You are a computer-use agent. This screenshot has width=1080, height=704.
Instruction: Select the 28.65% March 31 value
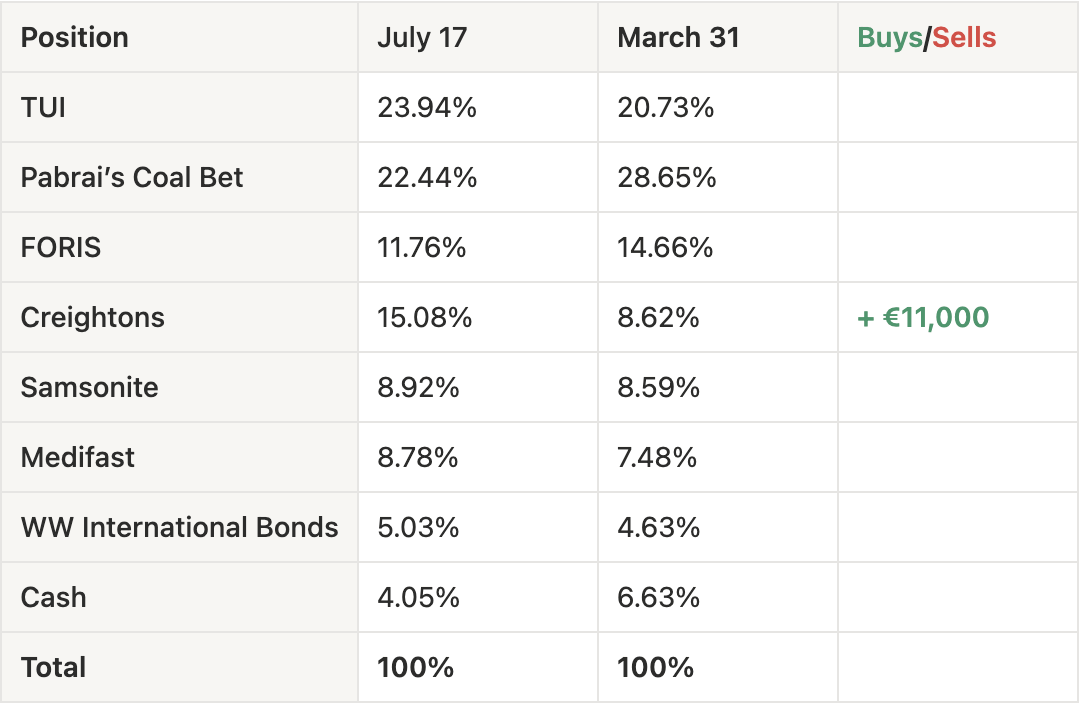[667, 177]
